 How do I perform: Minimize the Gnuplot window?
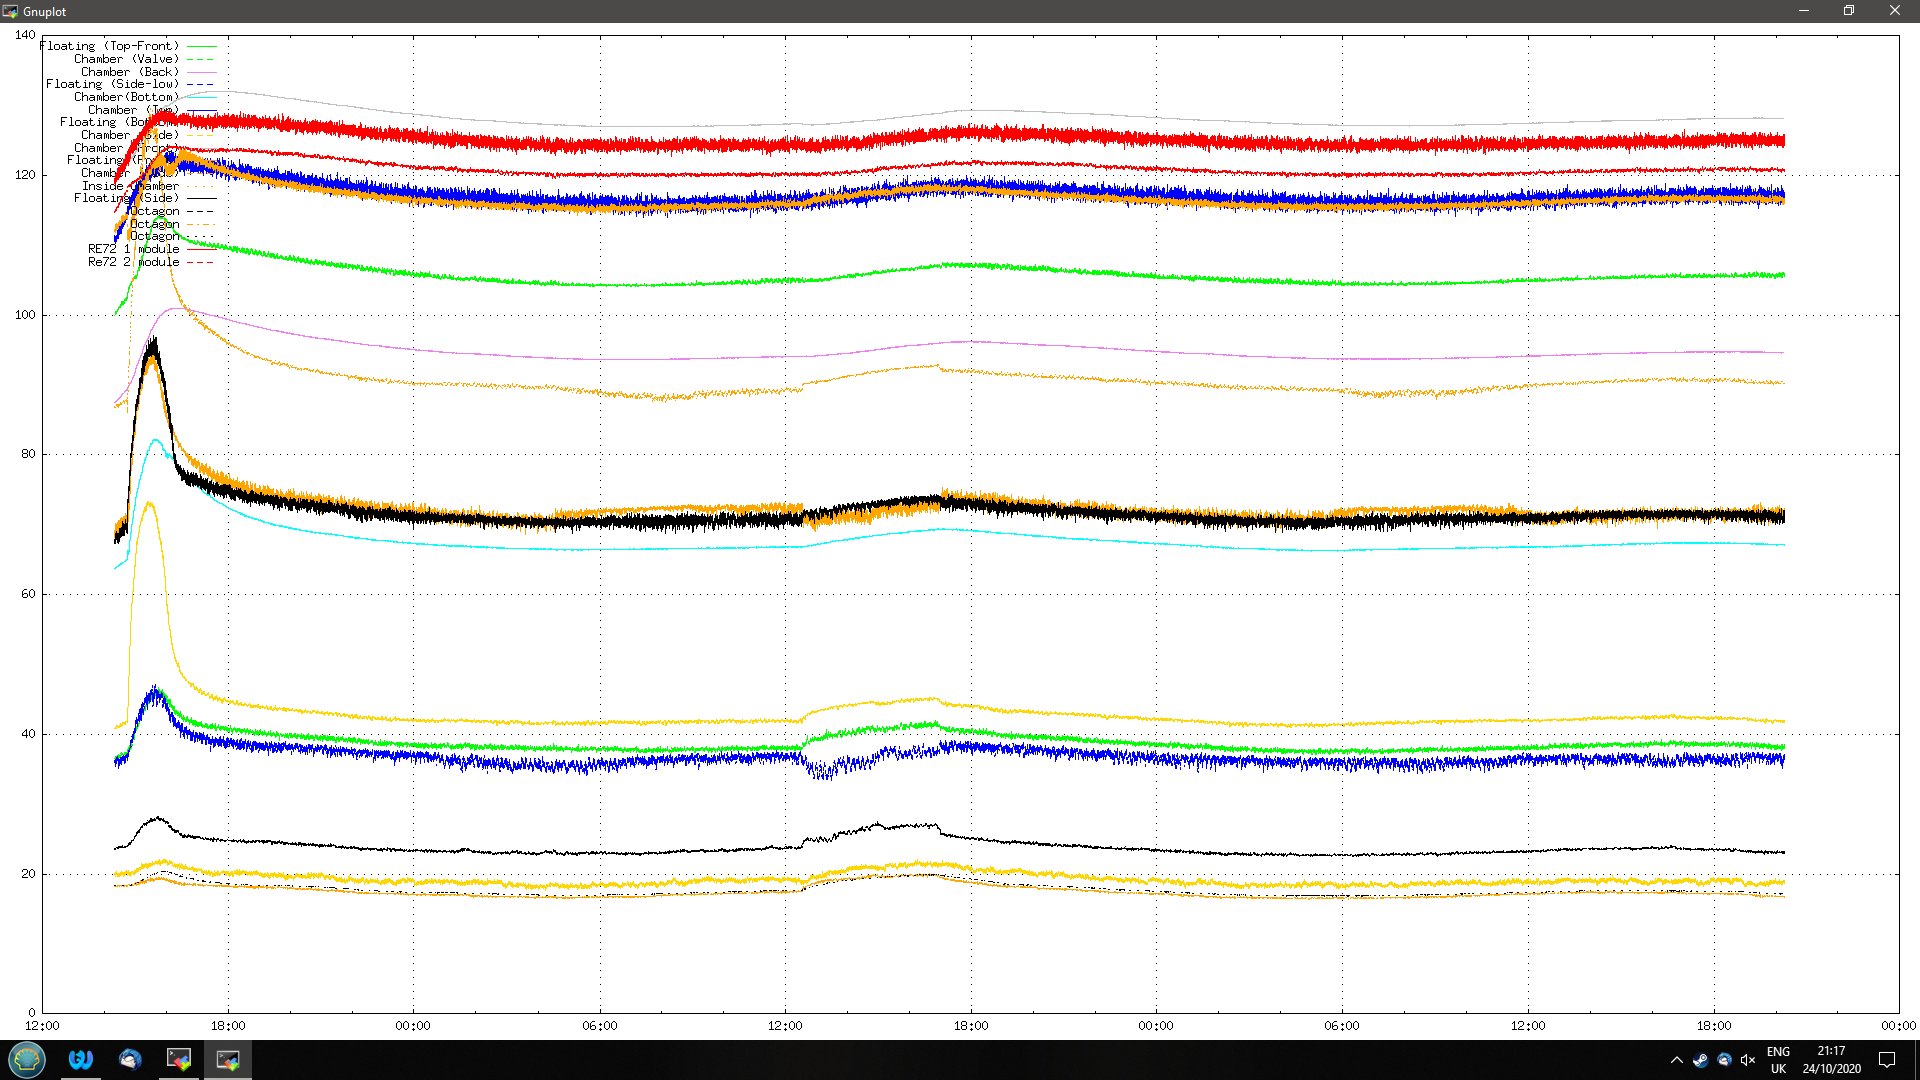coord(1804,11)
